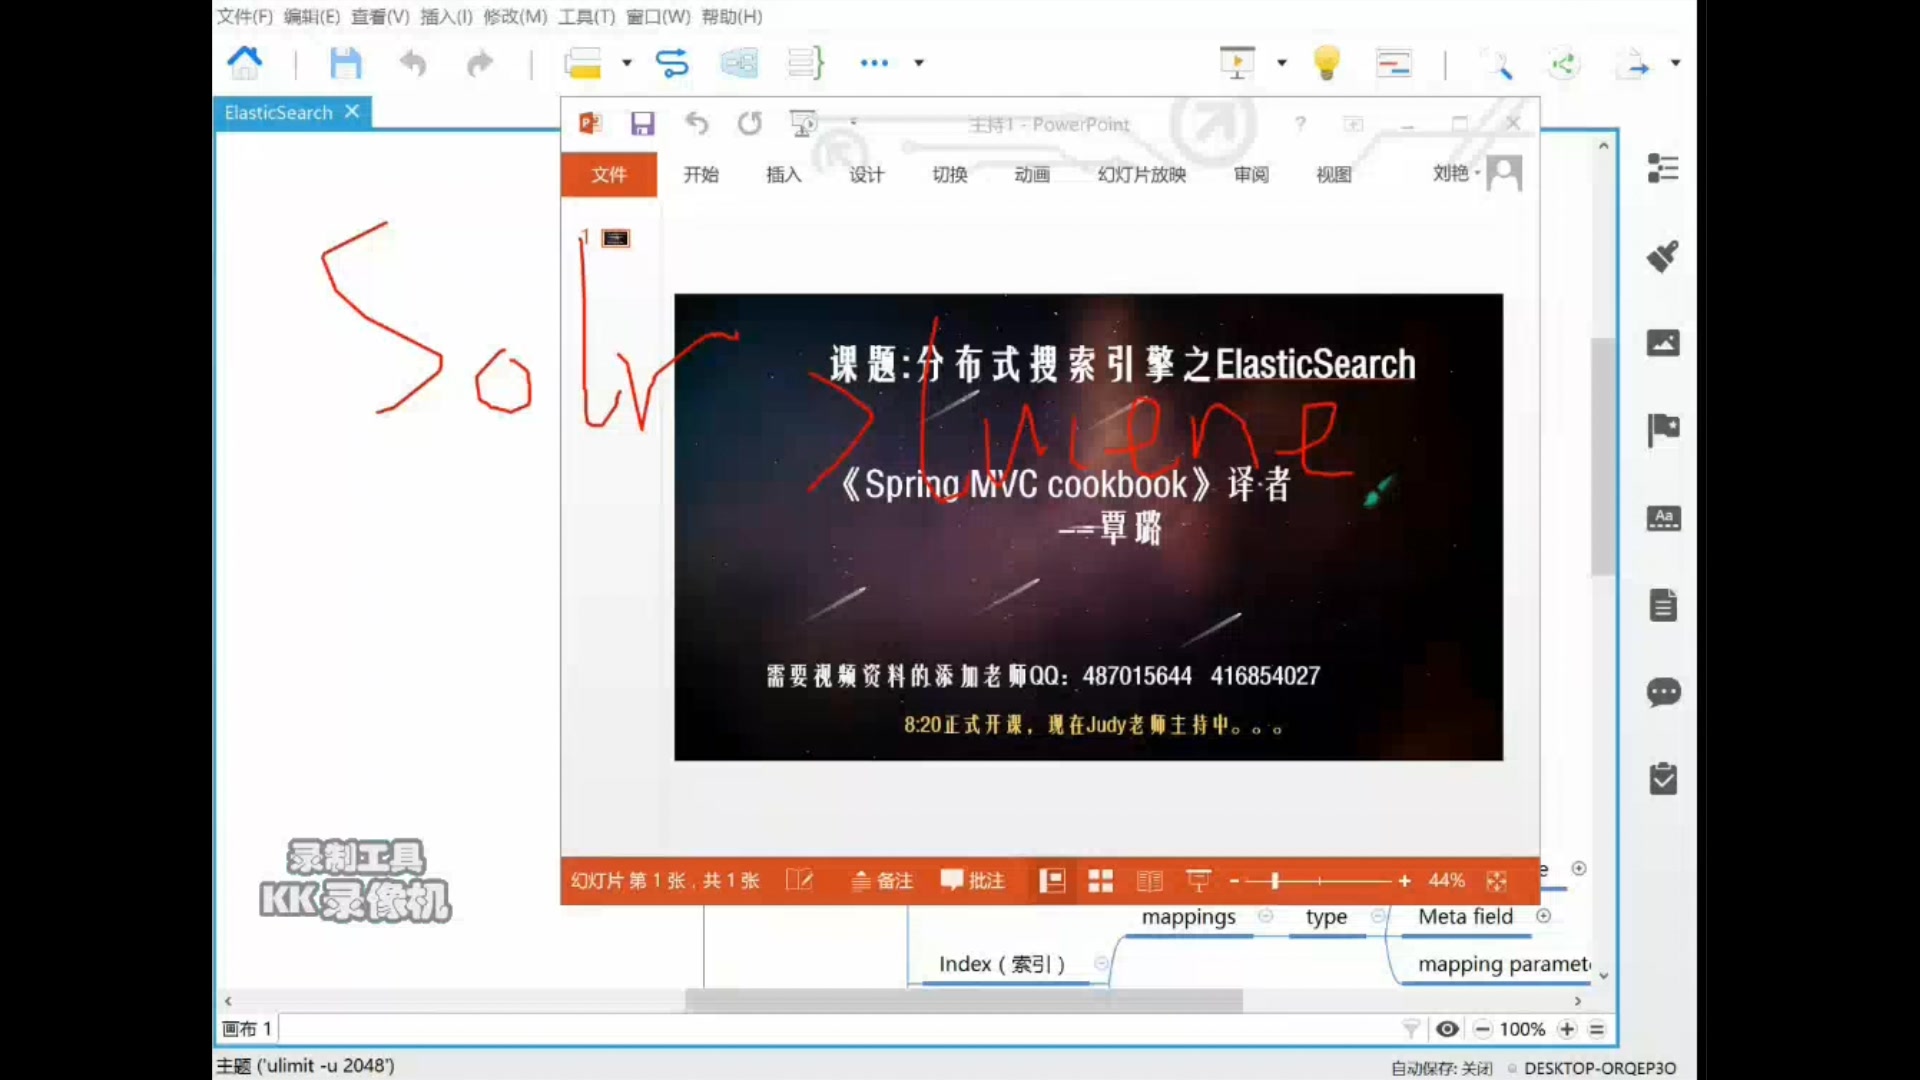The height and width of the screenshot is (1080, 1920).
Task: Click the PowerPoint save icon
Action: (642, 124)
